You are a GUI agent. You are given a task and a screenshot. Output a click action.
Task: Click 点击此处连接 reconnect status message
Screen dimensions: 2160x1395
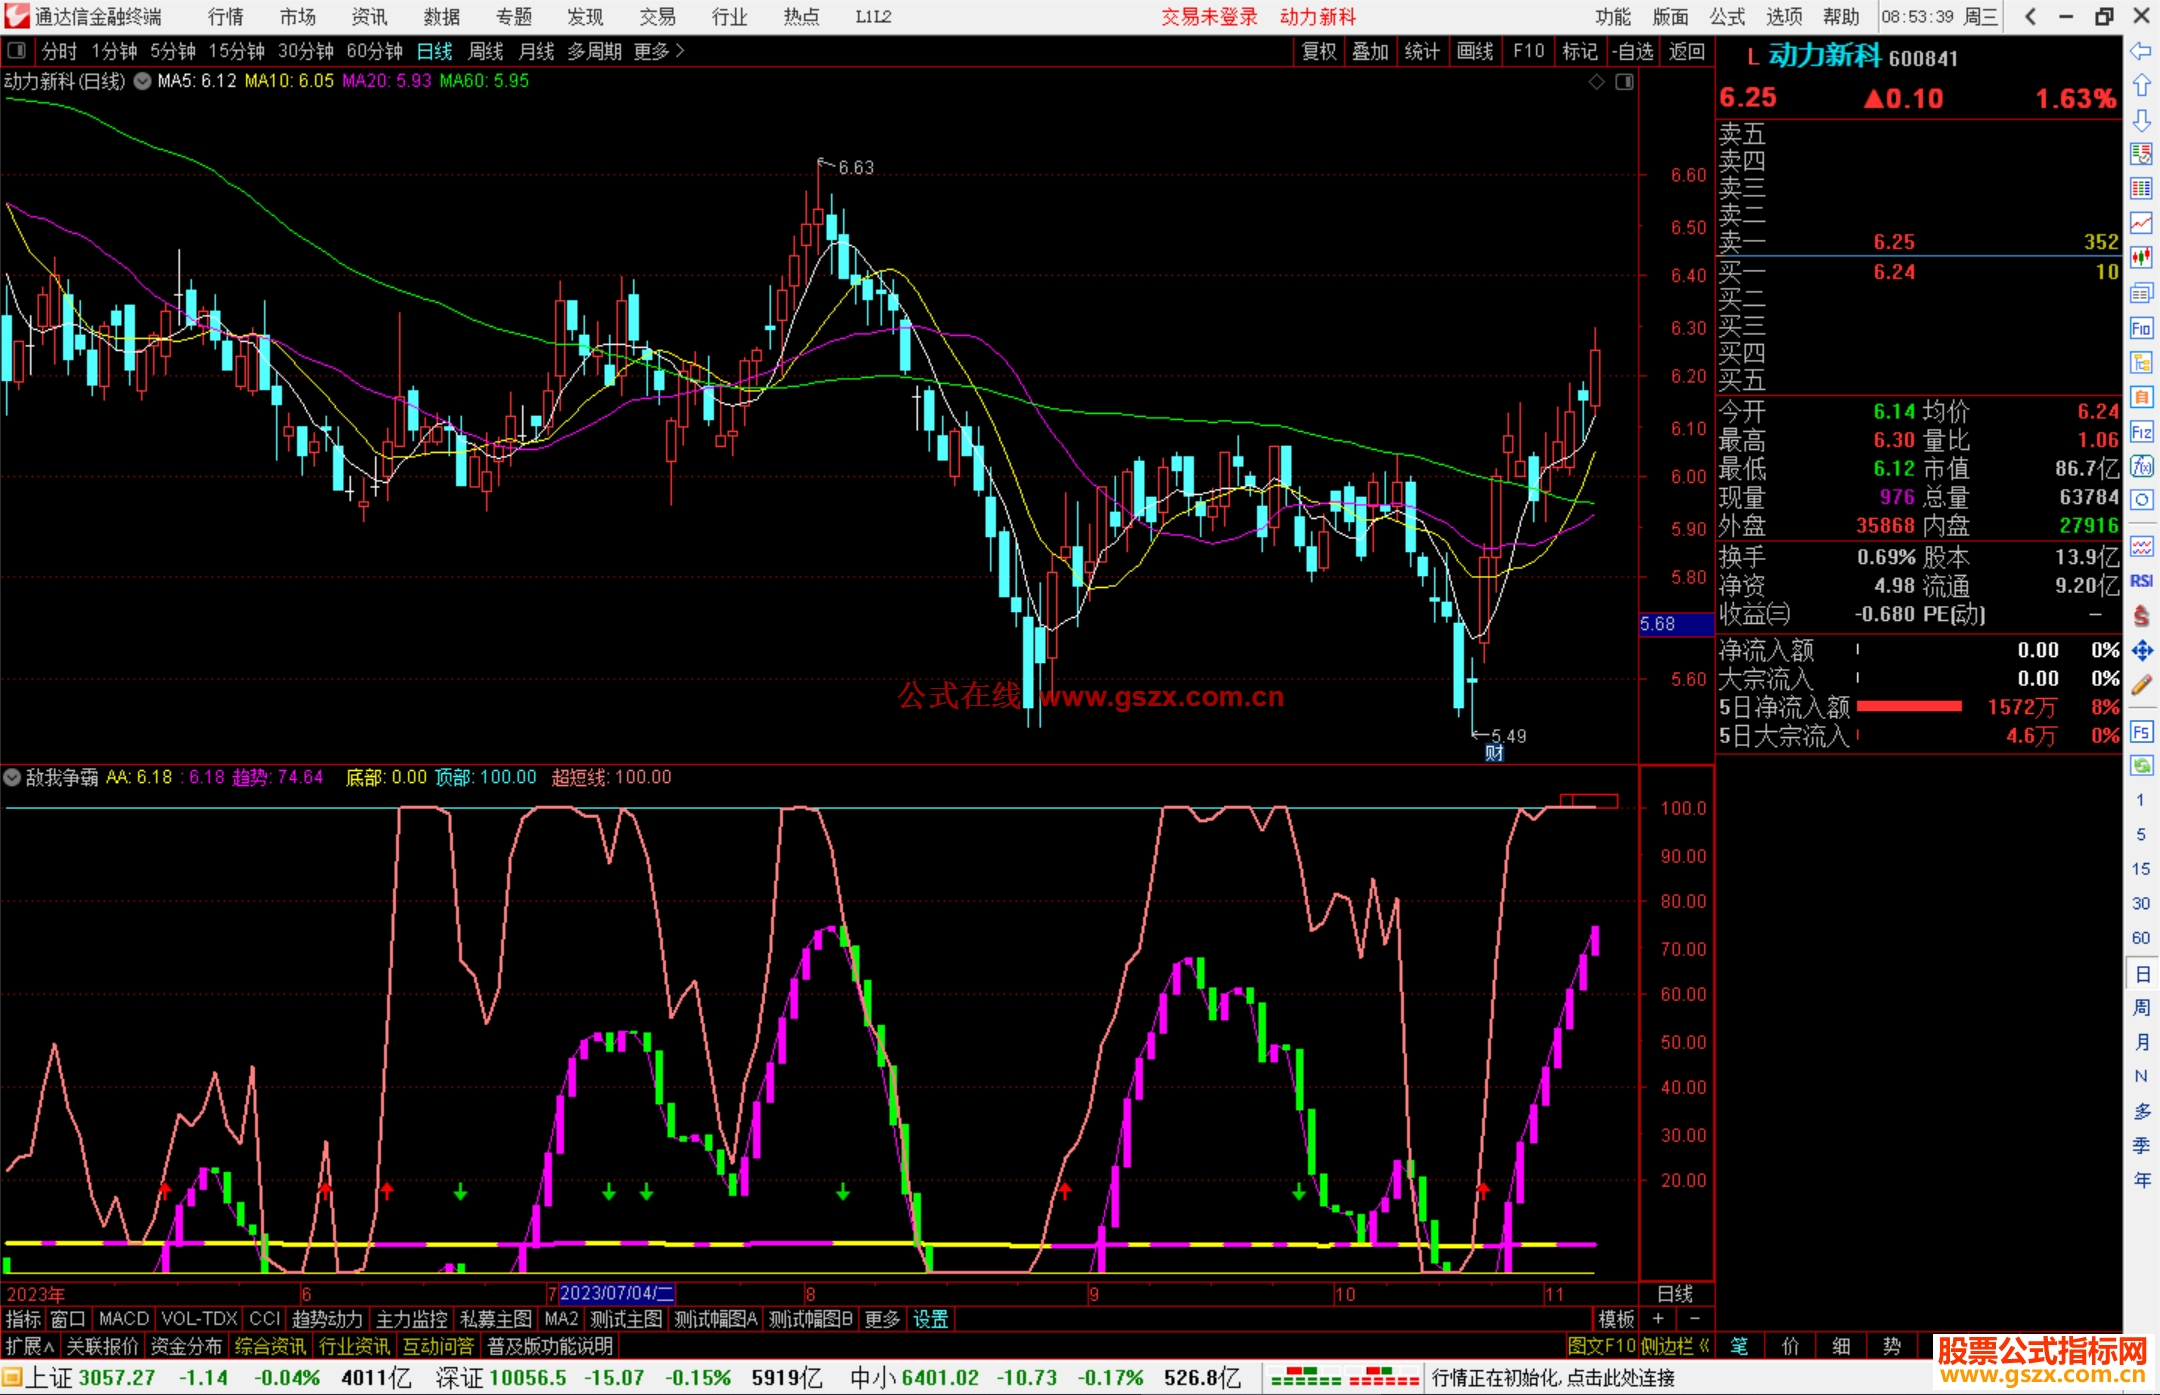[1620, 1378]
